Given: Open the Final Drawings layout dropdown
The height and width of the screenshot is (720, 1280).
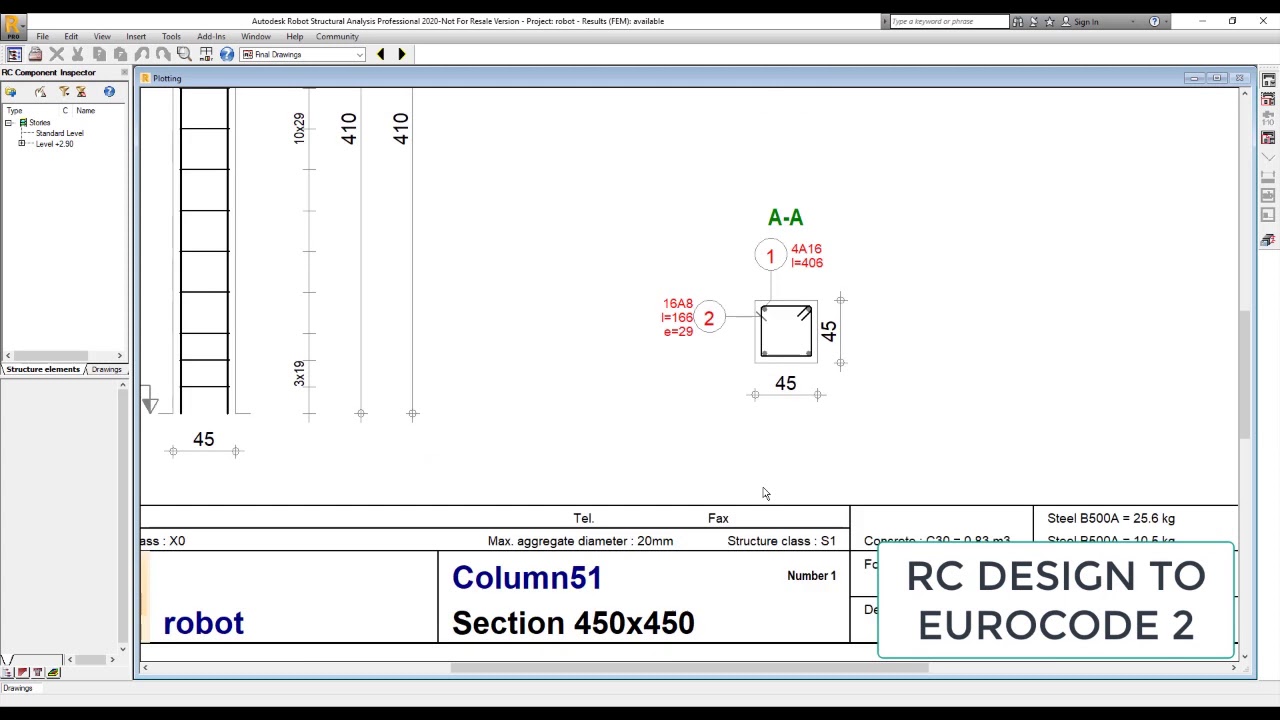Looking at the screenshot, I should 302,54.
